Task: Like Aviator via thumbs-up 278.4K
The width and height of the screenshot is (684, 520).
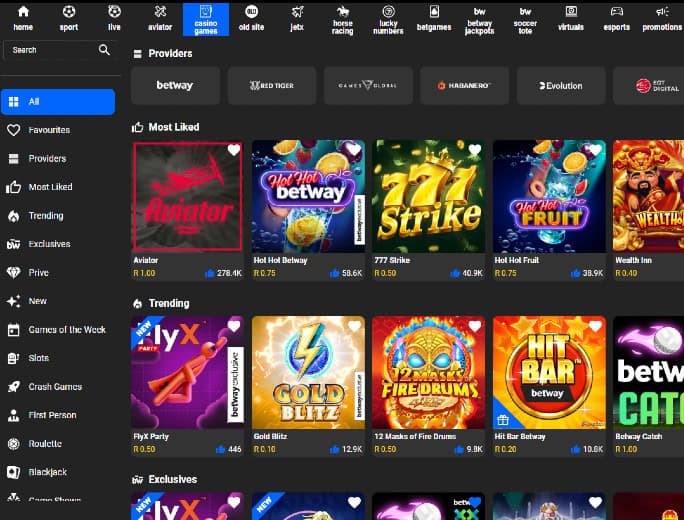Action: click(x=209, y=274)
